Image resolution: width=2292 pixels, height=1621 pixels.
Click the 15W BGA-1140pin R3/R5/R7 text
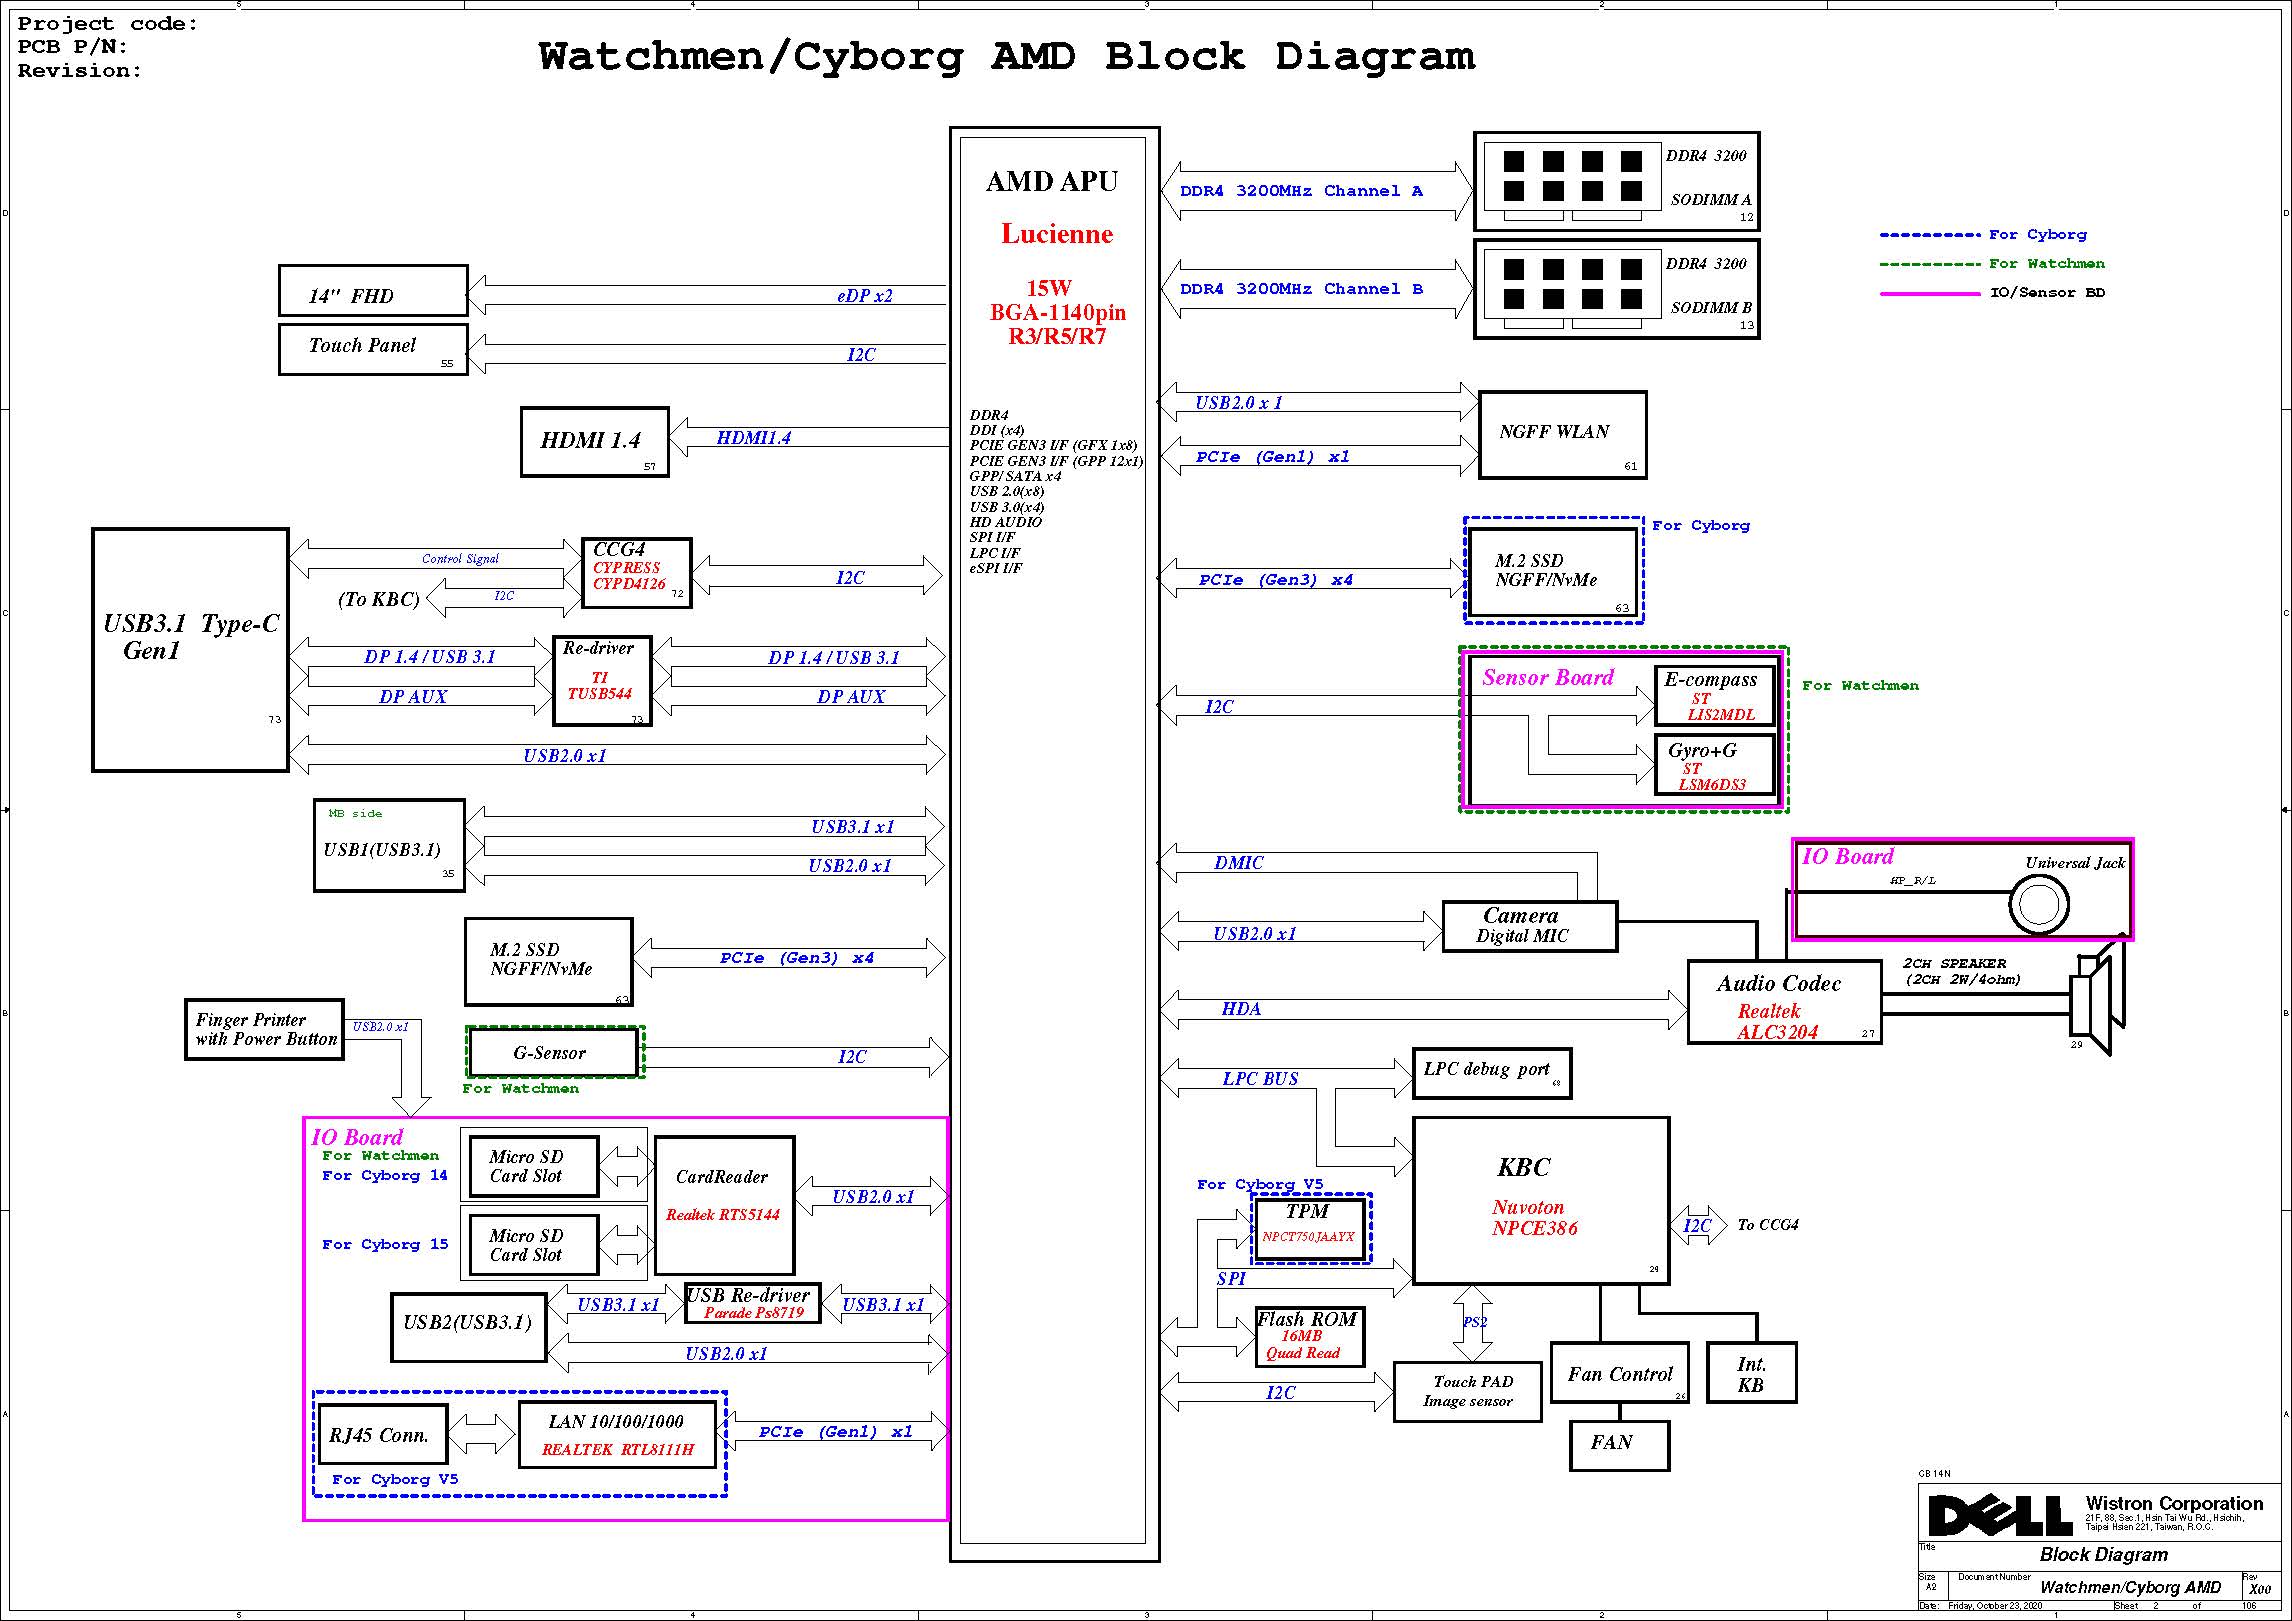(1057, 312)
